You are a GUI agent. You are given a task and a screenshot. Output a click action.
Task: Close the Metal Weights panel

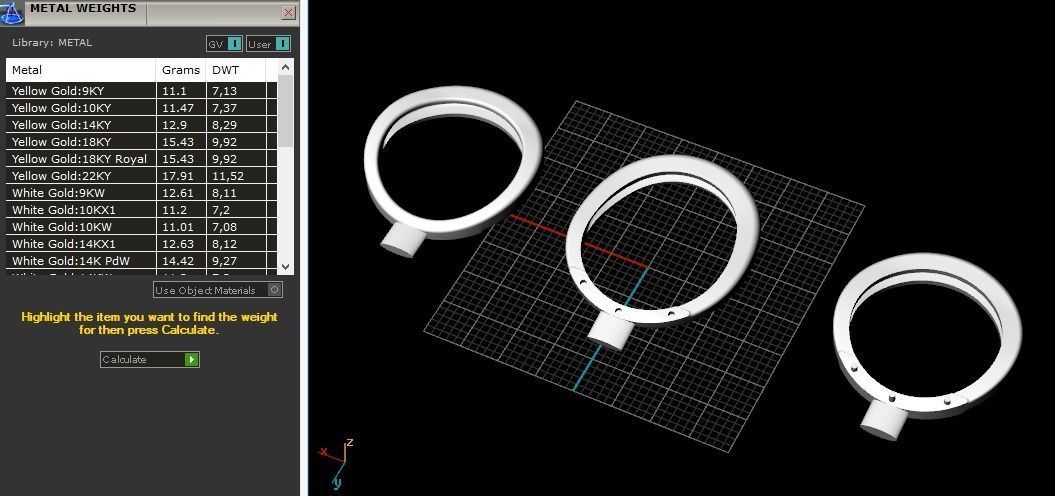click(289, 12)
